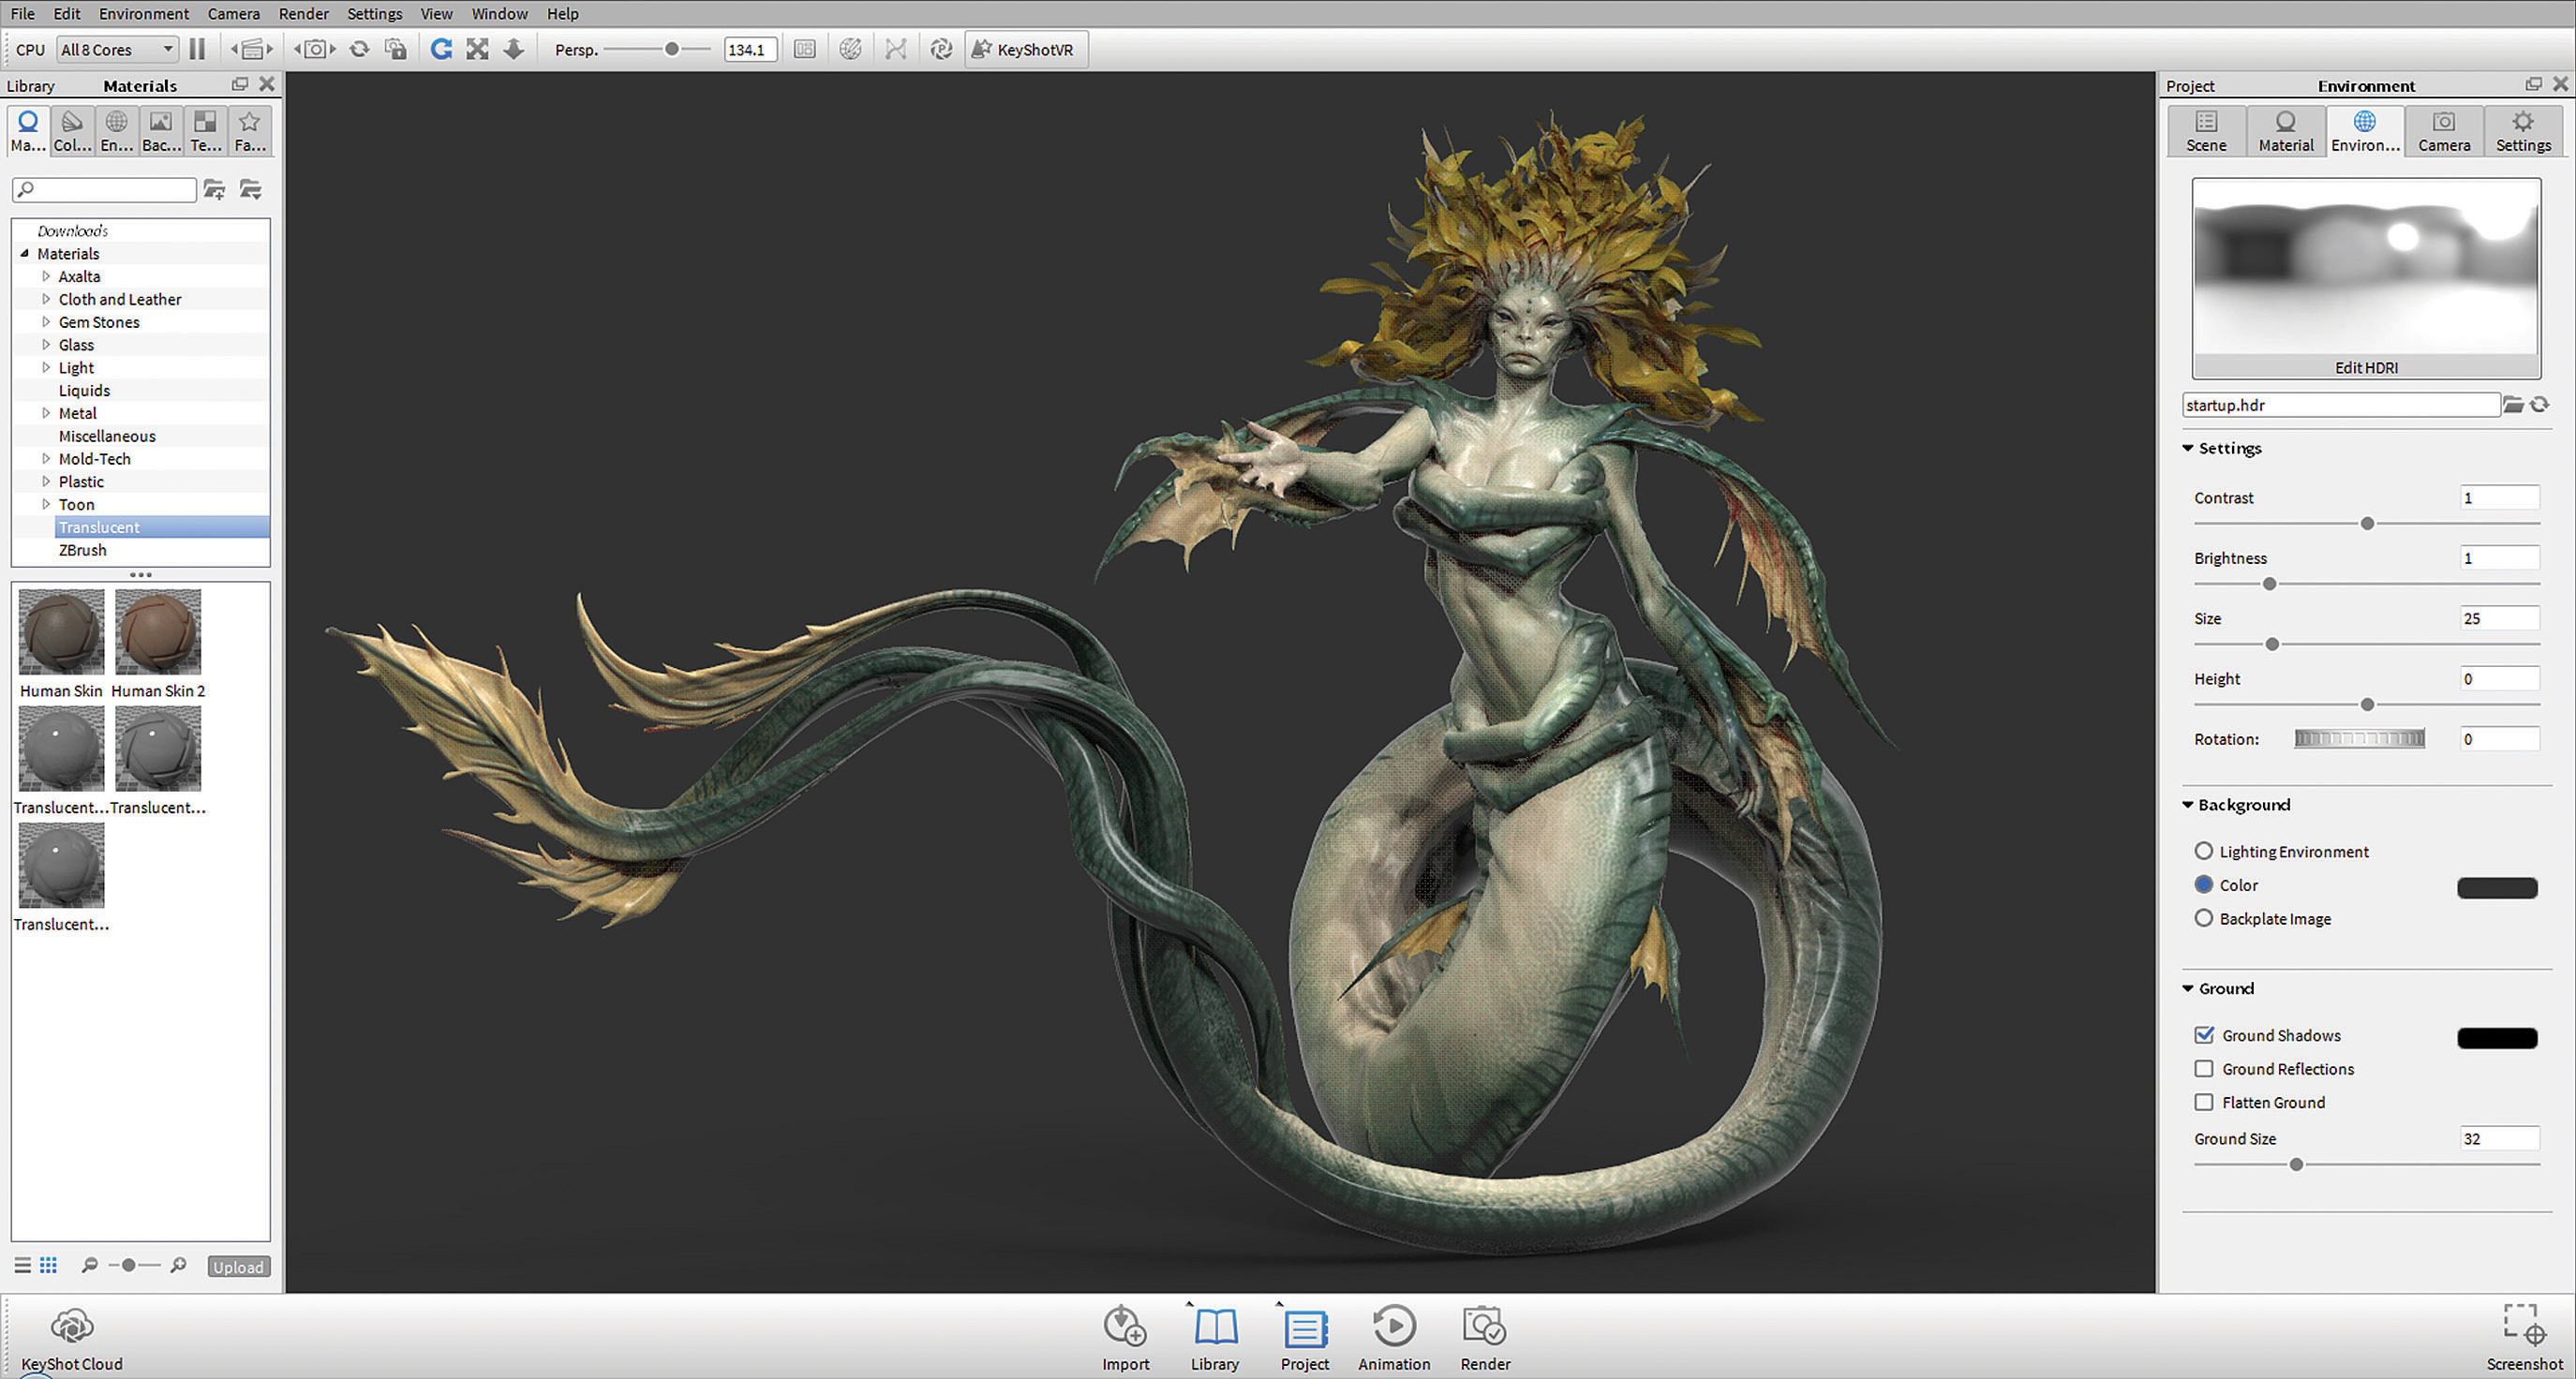Launch KeyShotVR from the toolbar
This screenshot has height=1379, width=2576.
coord(1025,49)
